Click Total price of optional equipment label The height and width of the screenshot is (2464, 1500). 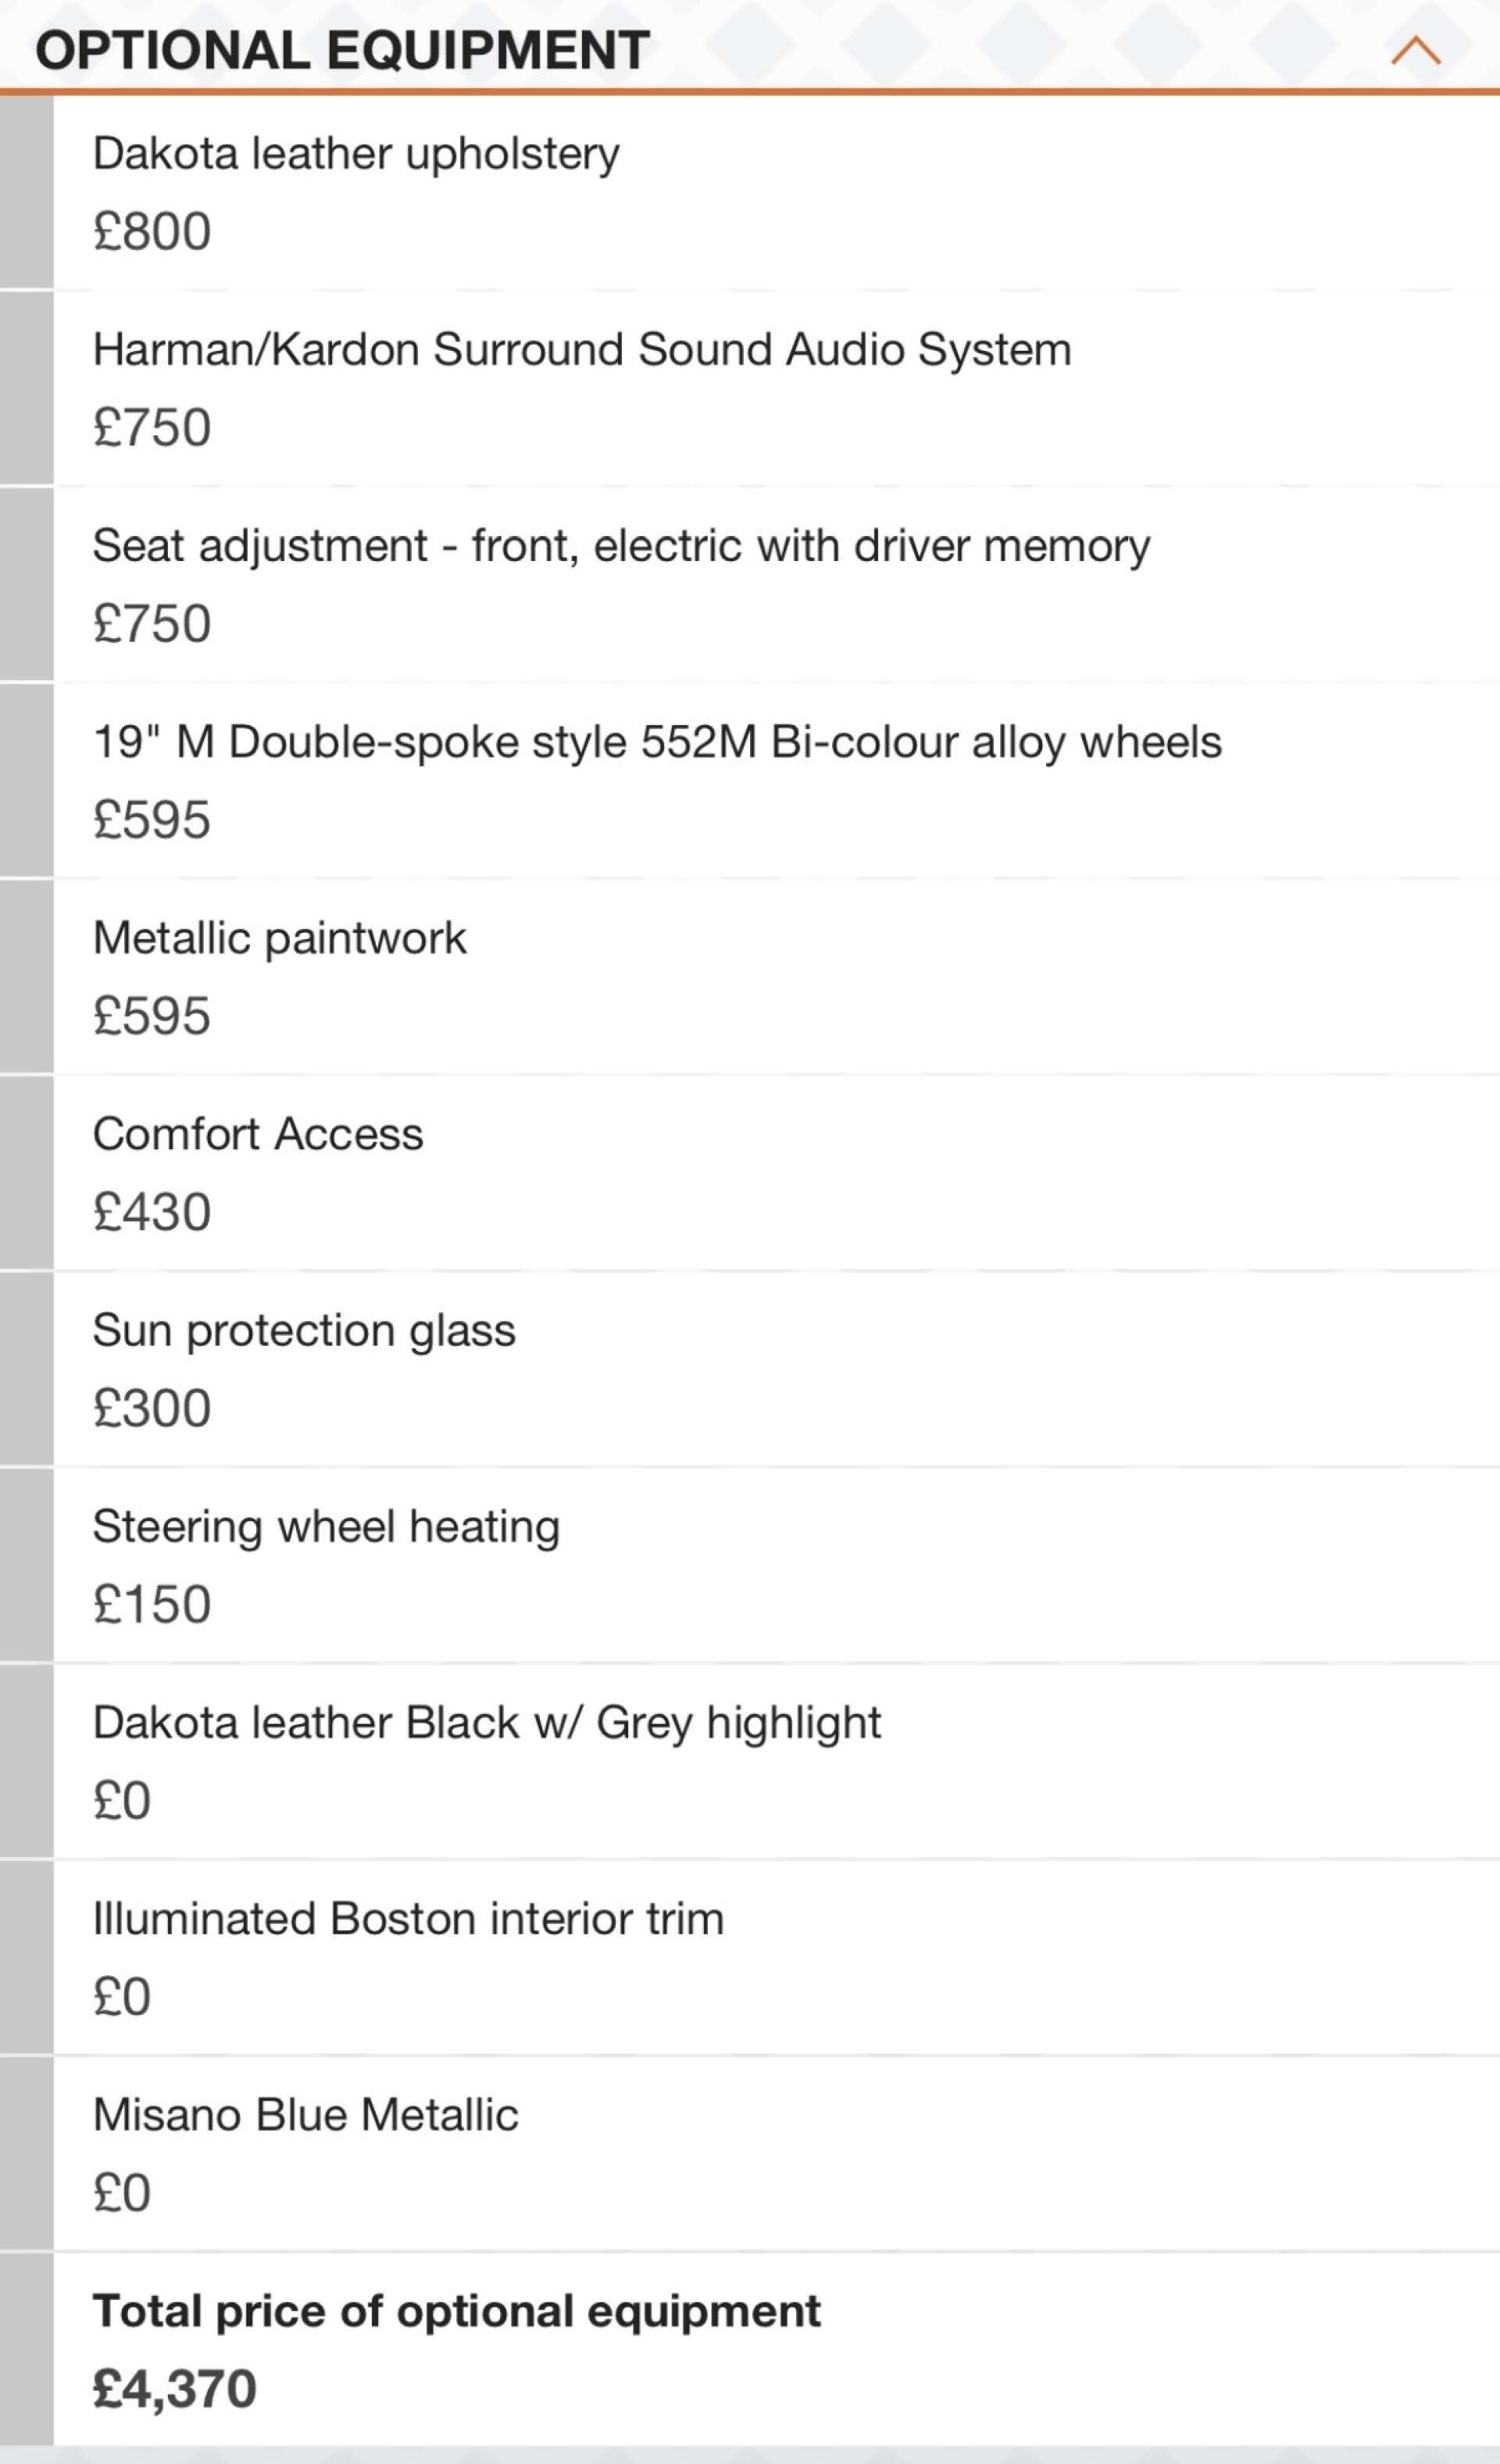coord(456,2311)
